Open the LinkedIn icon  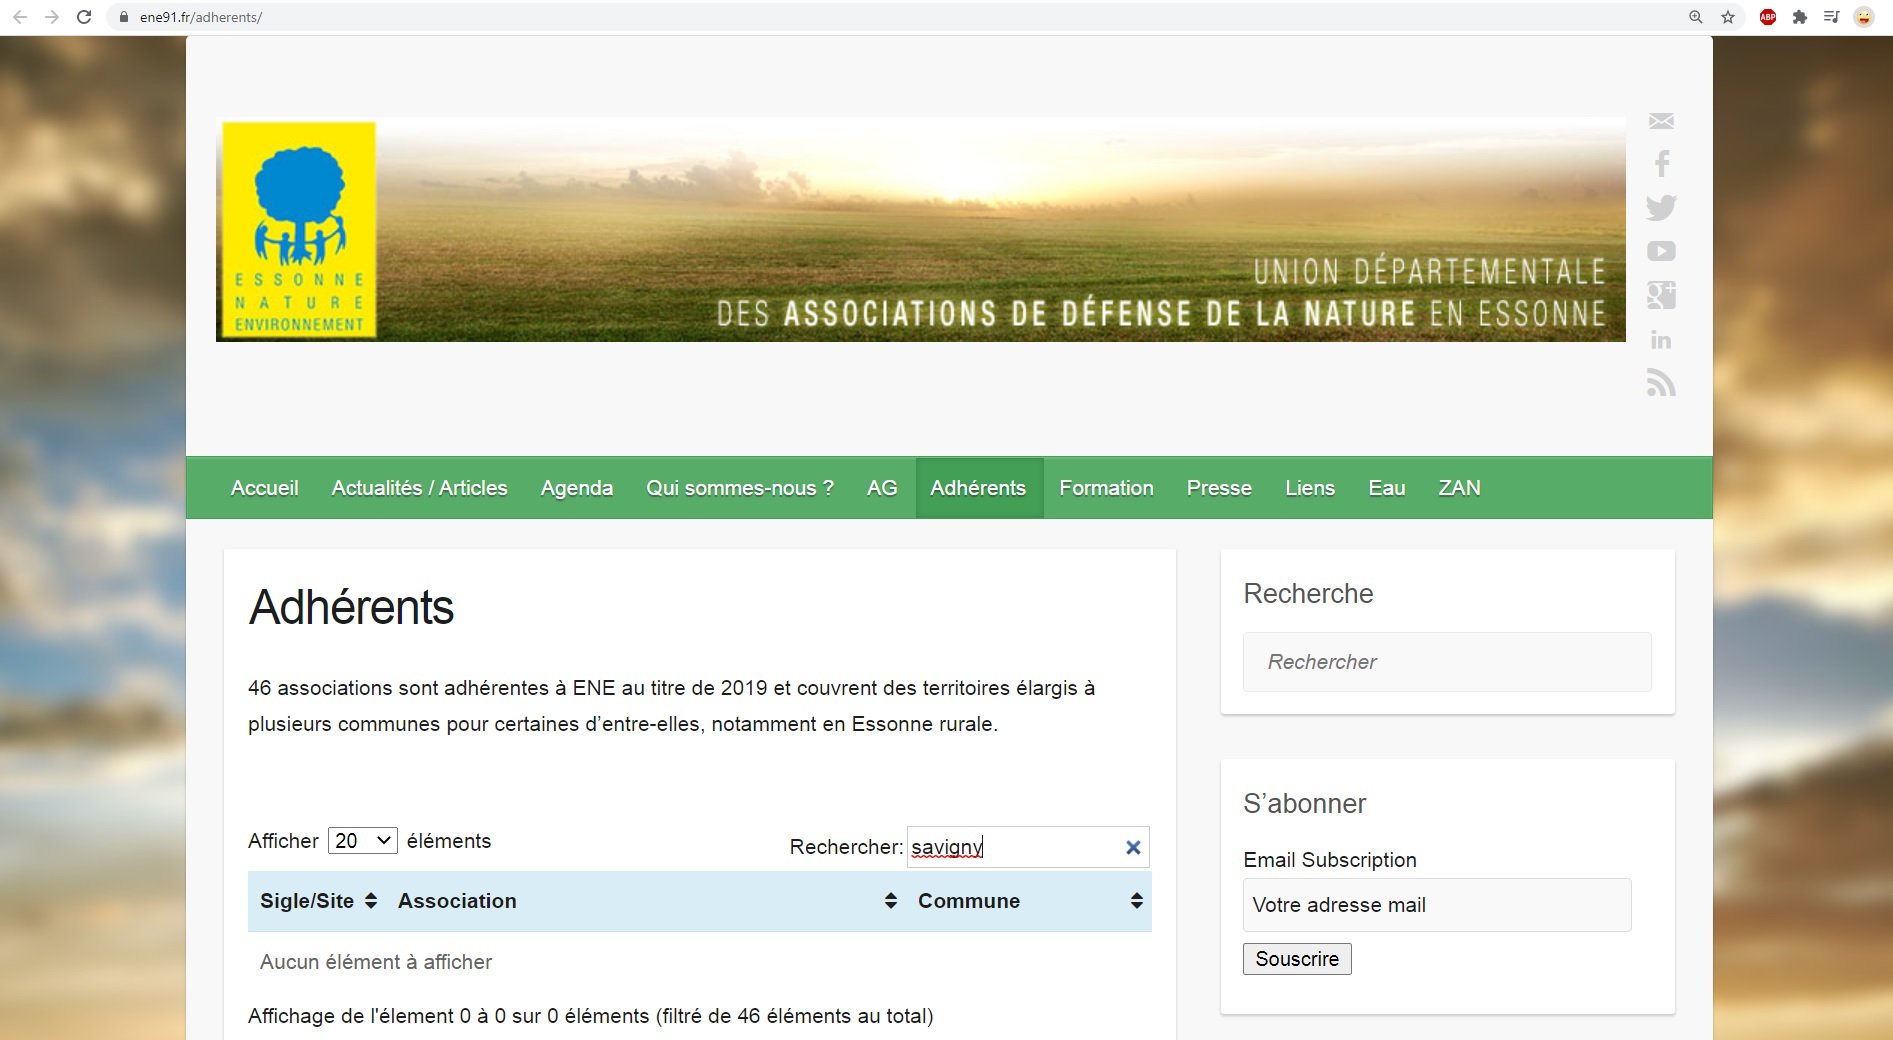(x=1661, y=340)
